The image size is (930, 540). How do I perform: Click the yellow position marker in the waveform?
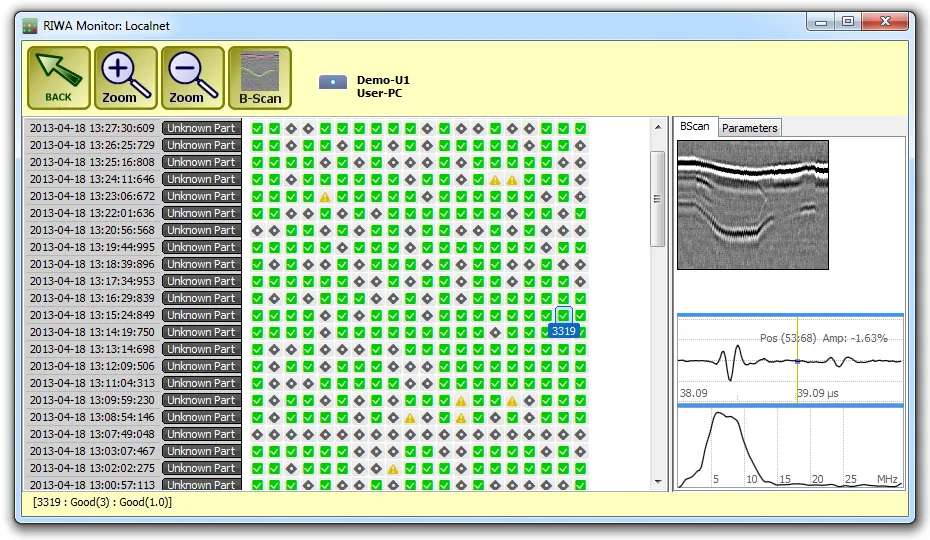point(797,362)
